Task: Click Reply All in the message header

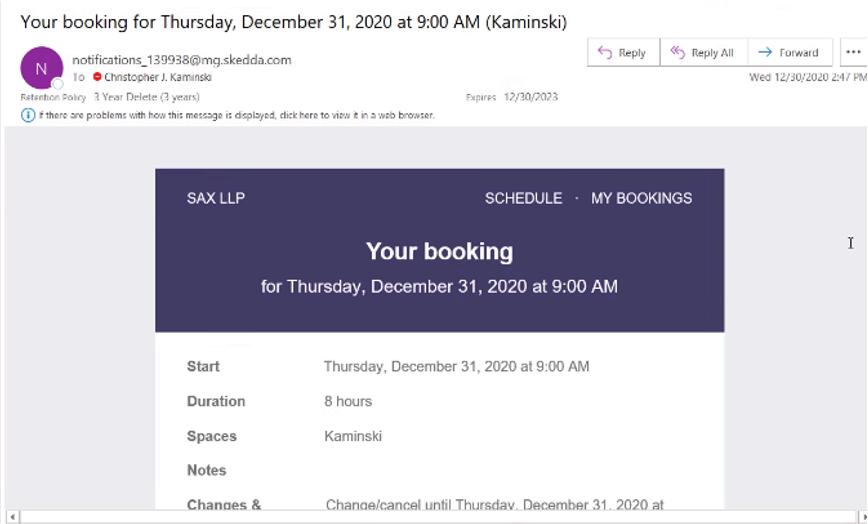Action: coord(702,53)
